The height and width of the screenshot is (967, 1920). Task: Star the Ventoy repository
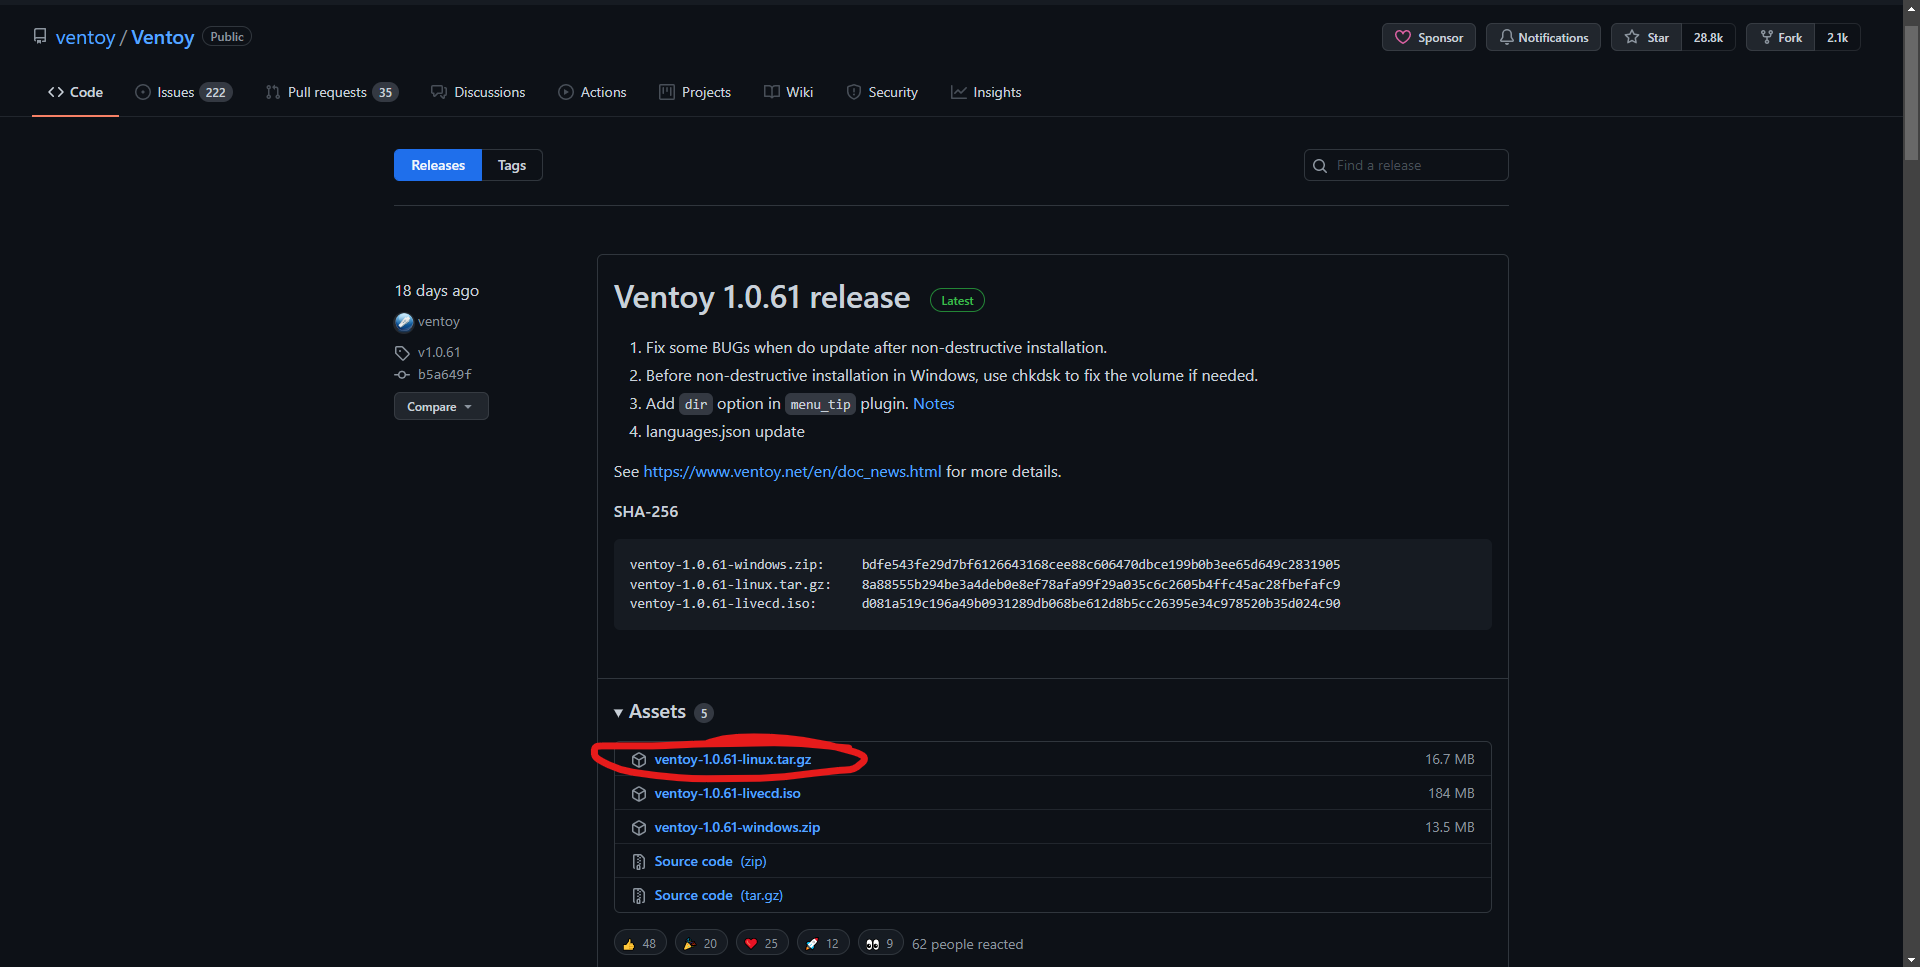(1646, 37)
